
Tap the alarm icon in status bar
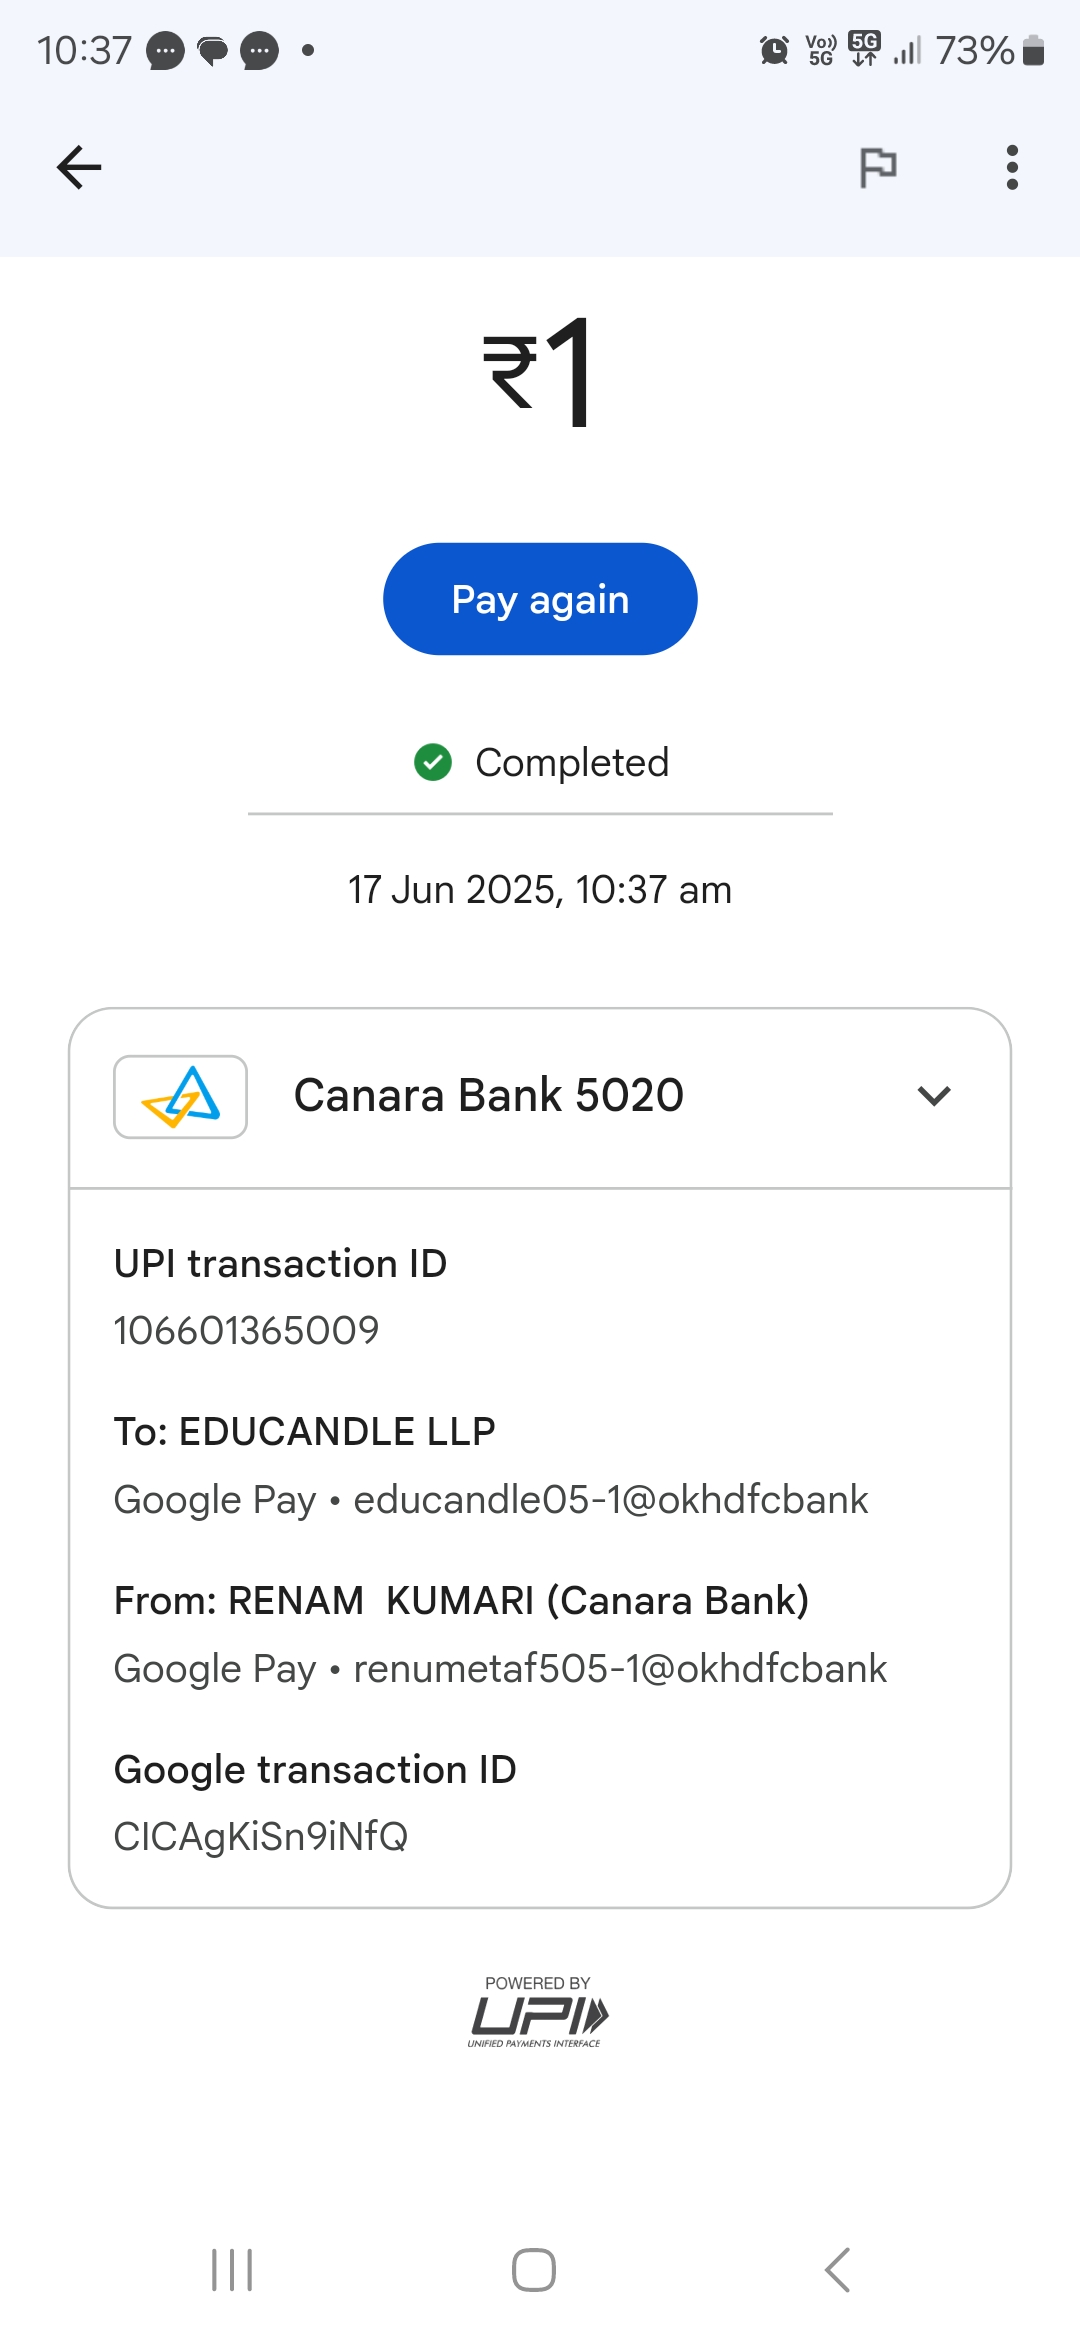point(774,50)
